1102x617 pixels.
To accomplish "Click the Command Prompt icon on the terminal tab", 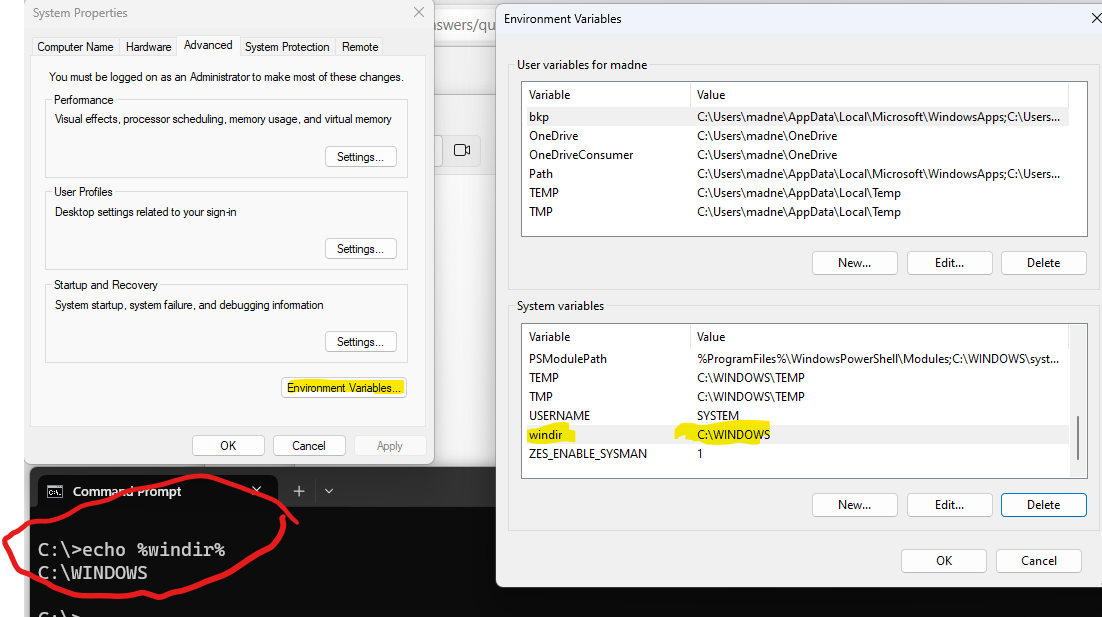I will 55,491.
